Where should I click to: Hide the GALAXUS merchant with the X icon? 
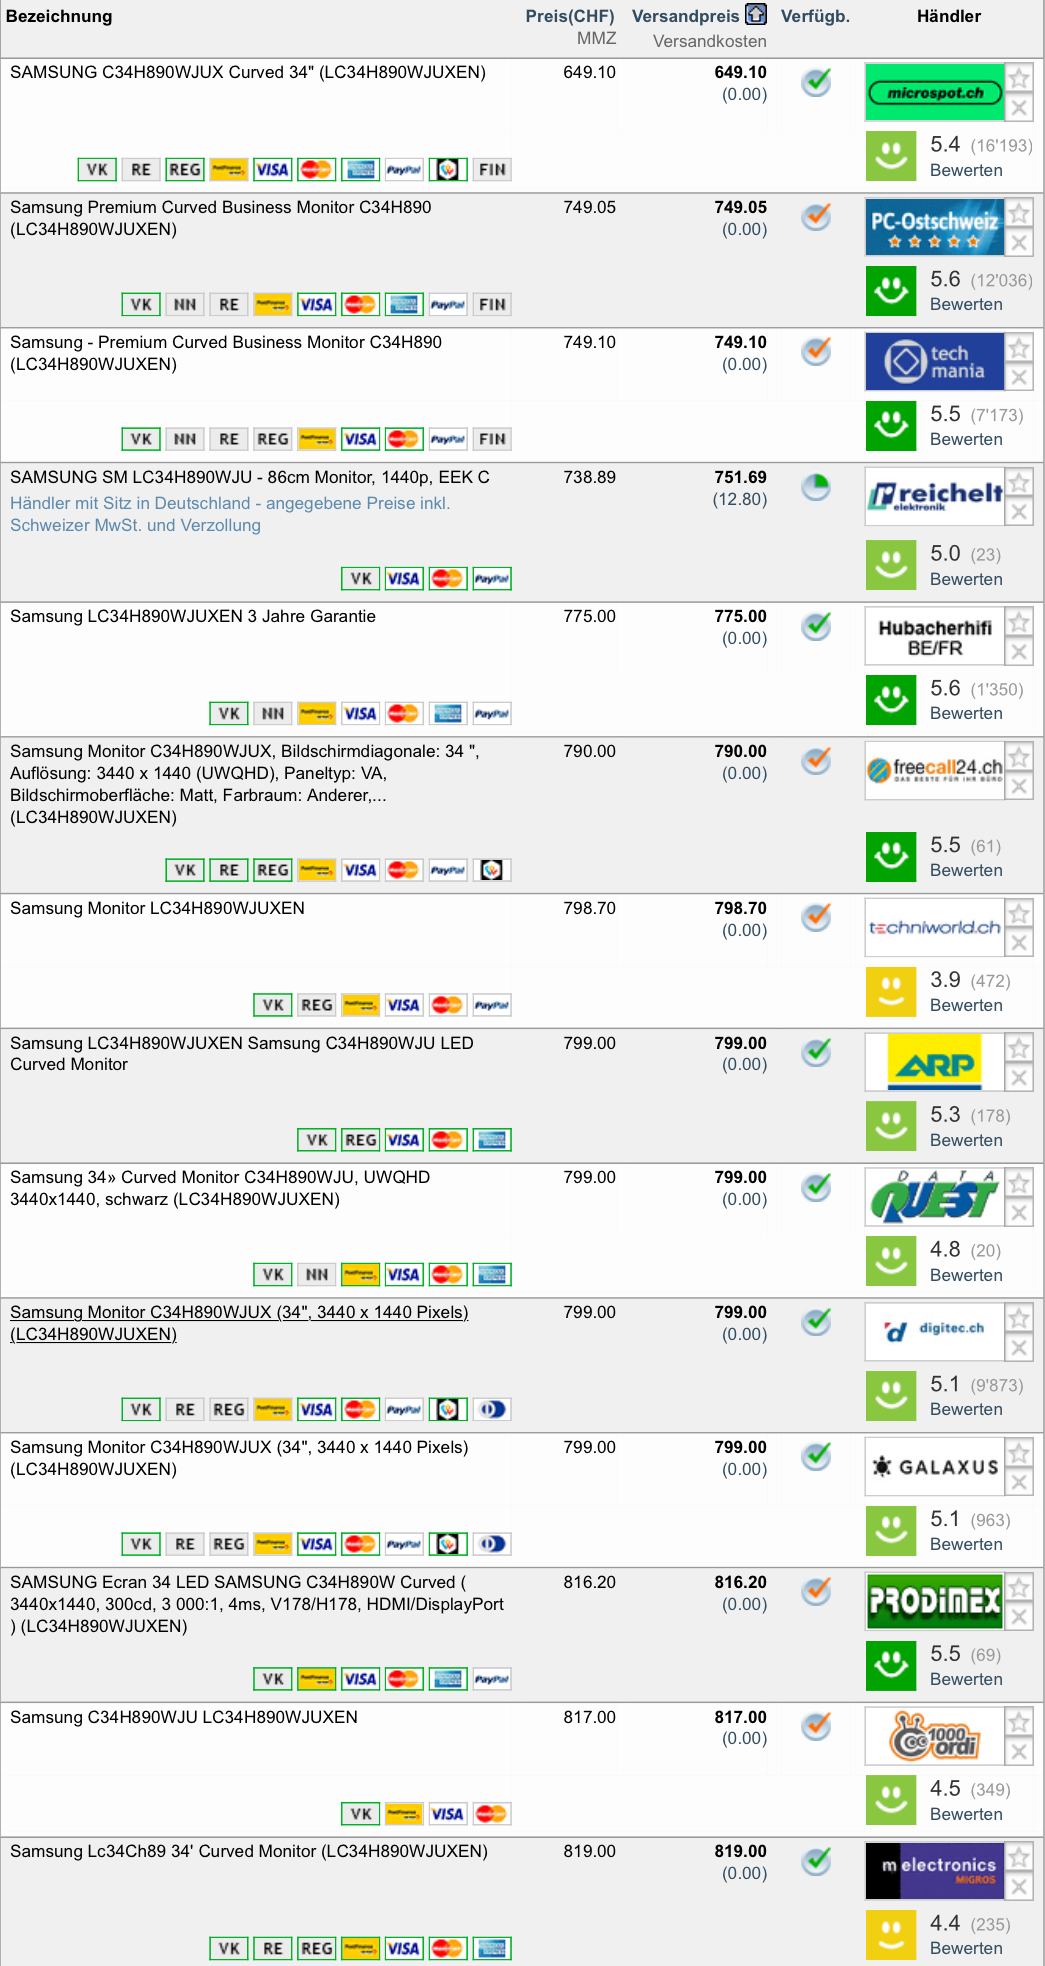coord(1018,1482)
